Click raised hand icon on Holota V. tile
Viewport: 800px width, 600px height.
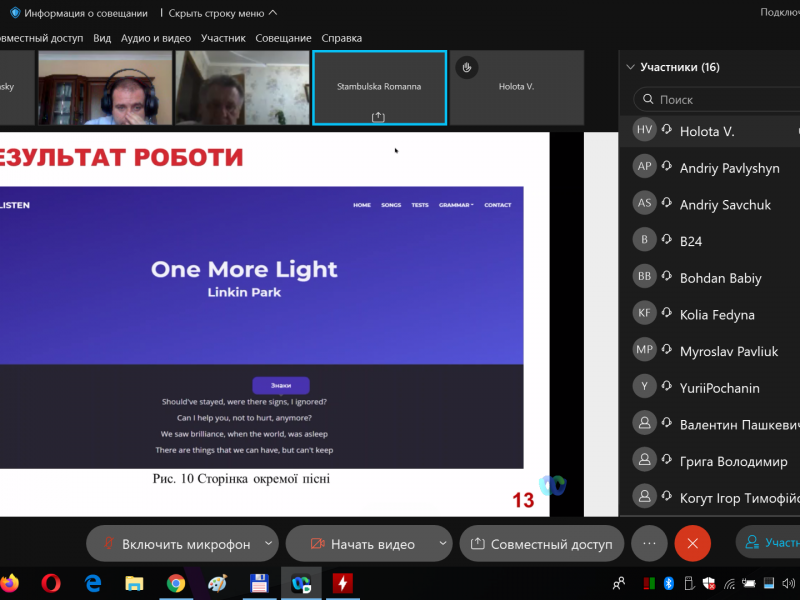click(466, 67)
